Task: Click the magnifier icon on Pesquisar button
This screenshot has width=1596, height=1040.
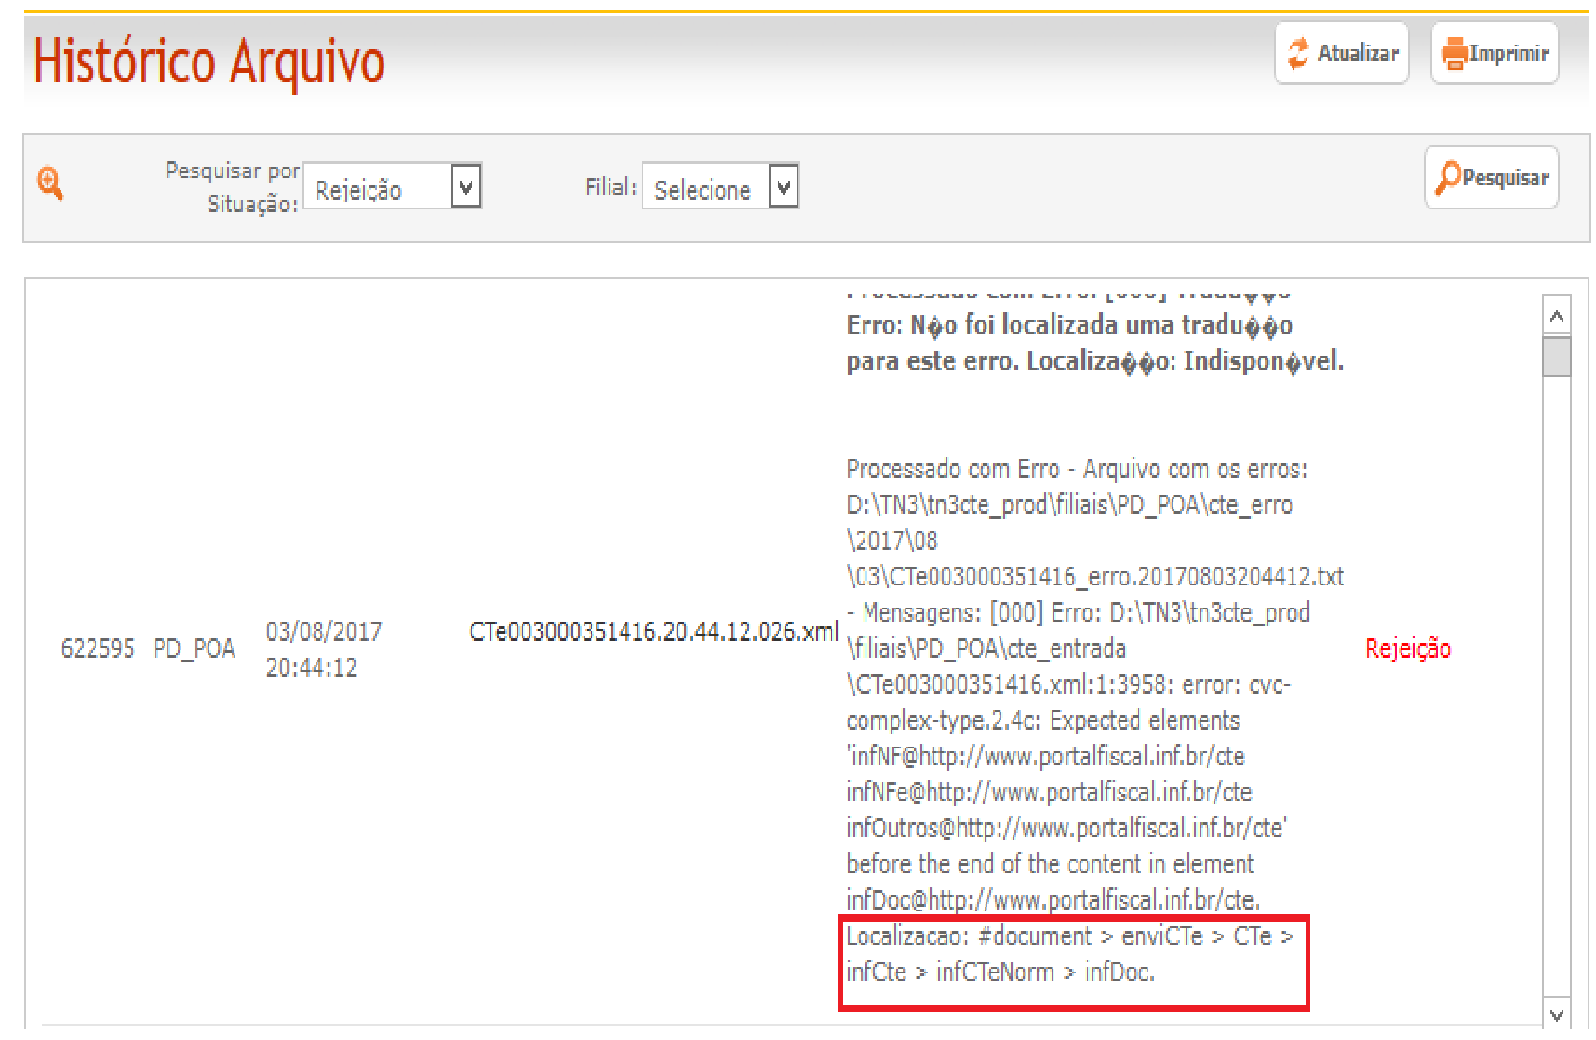Action: coord(1447,178)
